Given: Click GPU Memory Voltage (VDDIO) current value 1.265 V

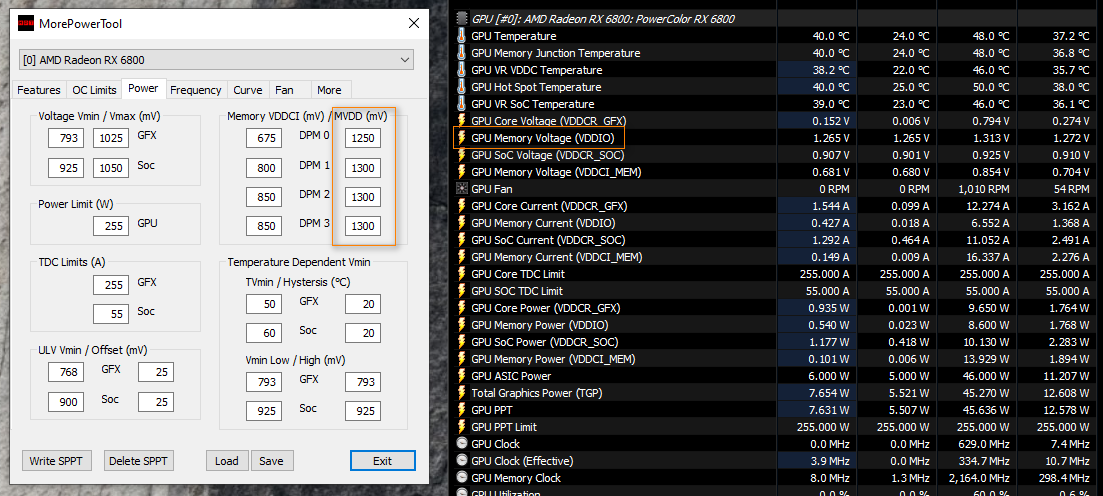Looking at the screenshot, I should (x=831, y=138).
